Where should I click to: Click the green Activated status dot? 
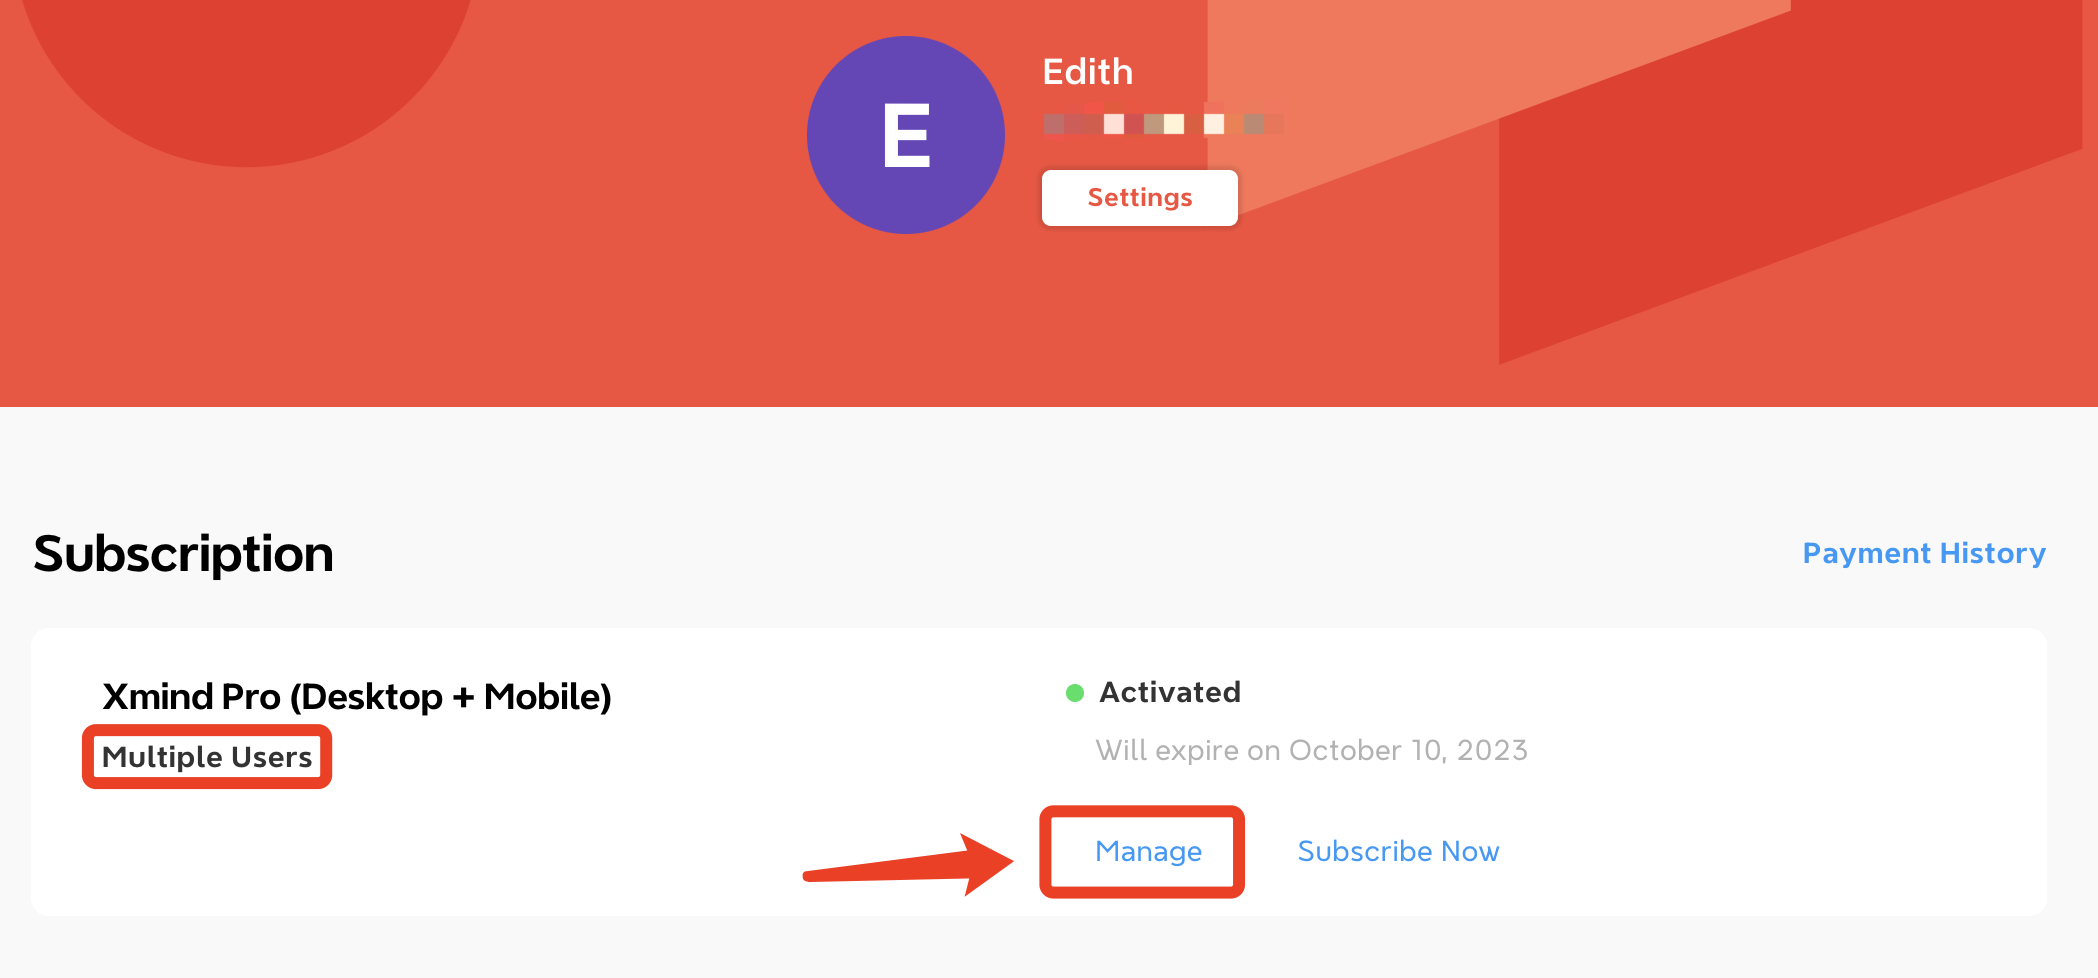click(1075, 693)
